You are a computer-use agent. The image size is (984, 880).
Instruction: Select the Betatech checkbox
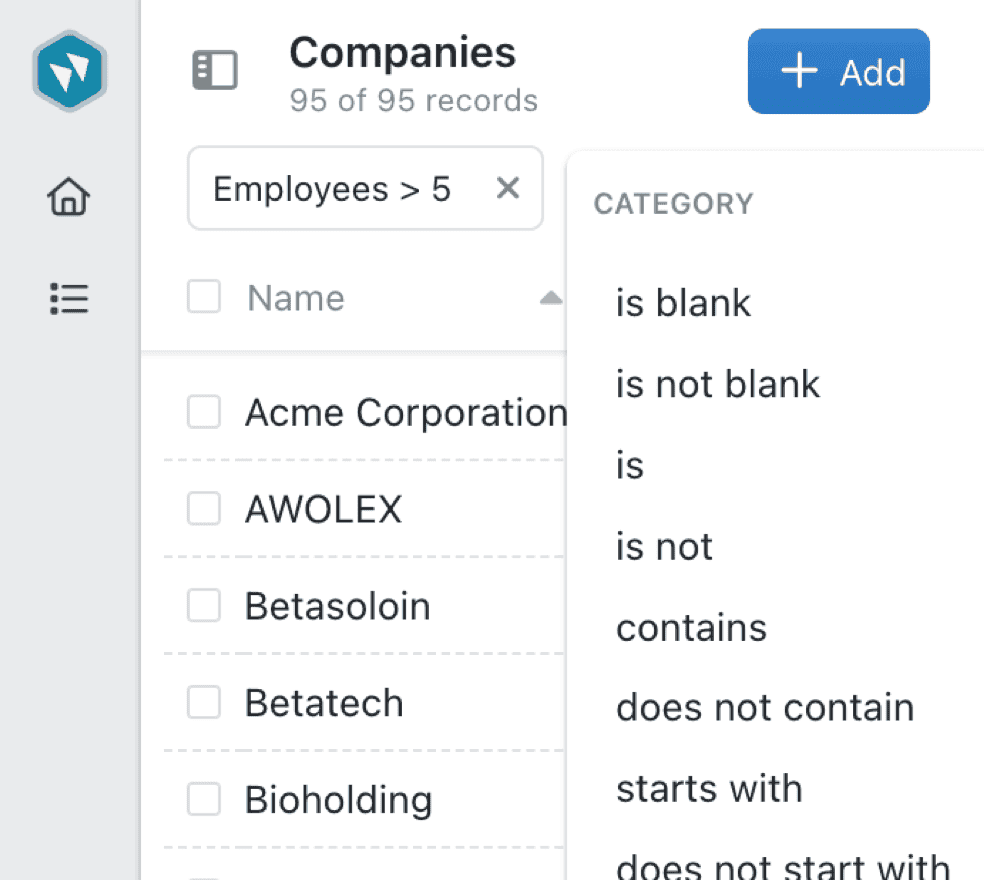(x=203, y=703)
